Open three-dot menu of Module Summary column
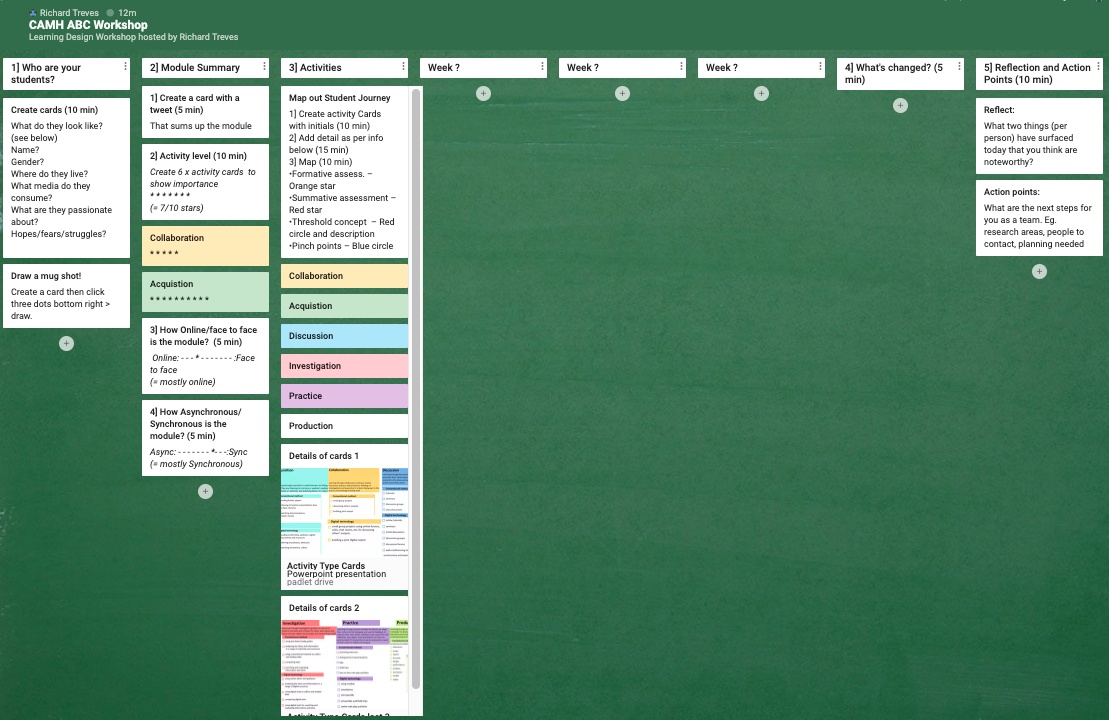1109x720 pixels. tap(265, 66)
